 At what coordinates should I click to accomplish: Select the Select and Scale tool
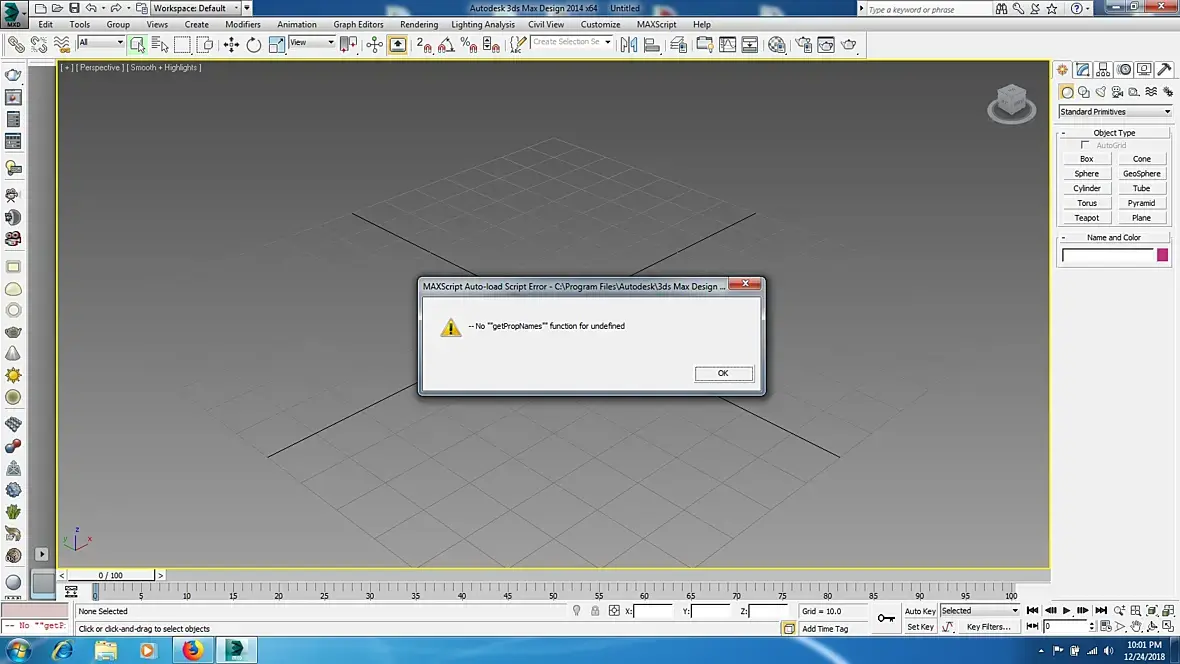tap(276, 45)
